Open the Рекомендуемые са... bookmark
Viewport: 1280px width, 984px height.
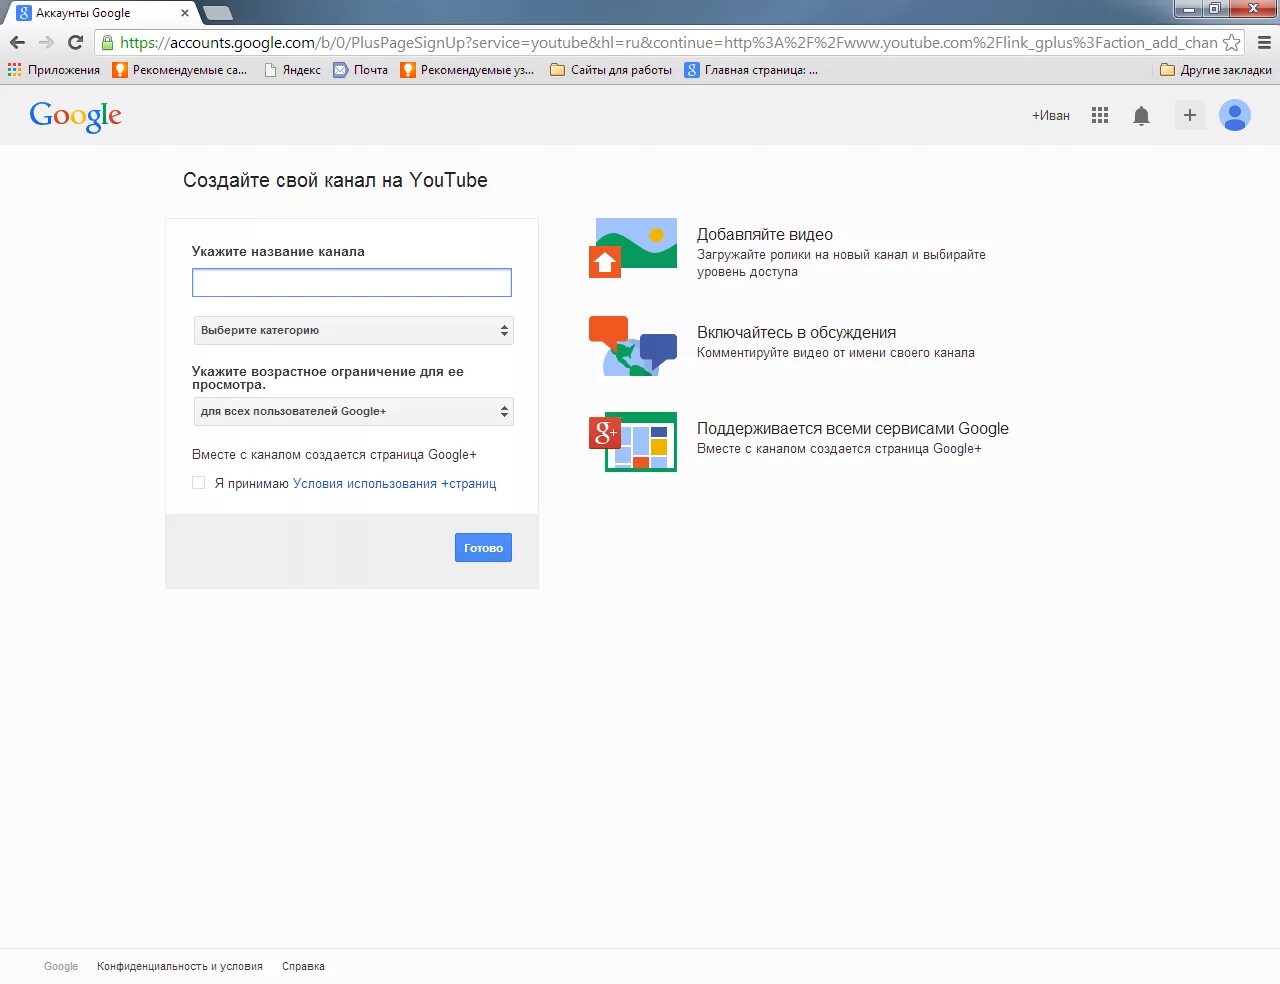[180, 70]
